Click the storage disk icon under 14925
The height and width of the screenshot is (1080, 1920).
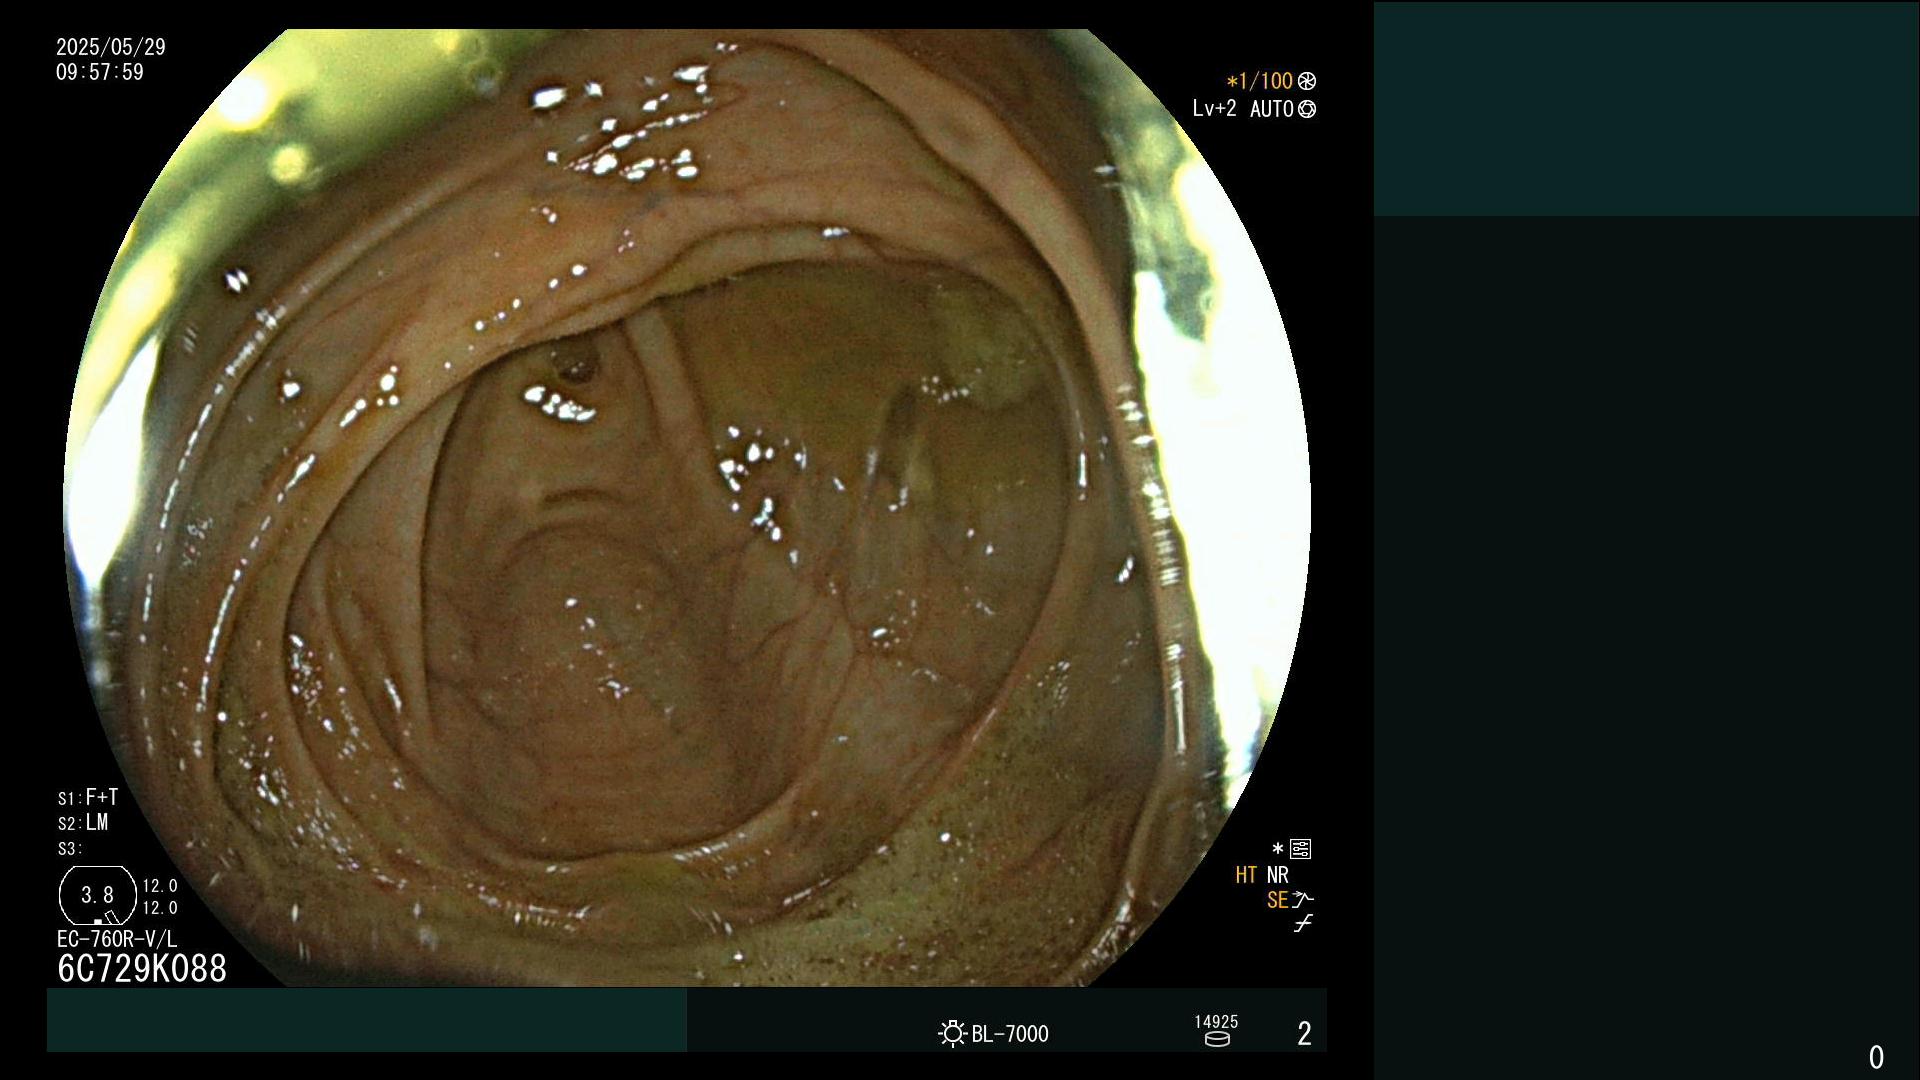1217,1039
